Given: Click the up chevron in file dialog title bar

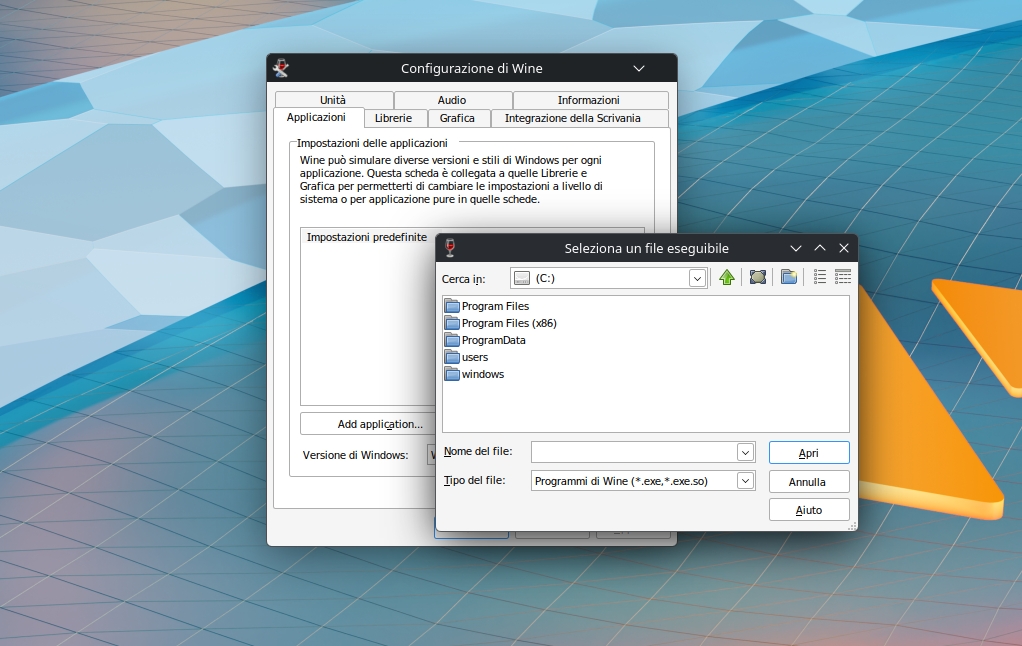Looking at the screenshot, I should tap(820, 248).
